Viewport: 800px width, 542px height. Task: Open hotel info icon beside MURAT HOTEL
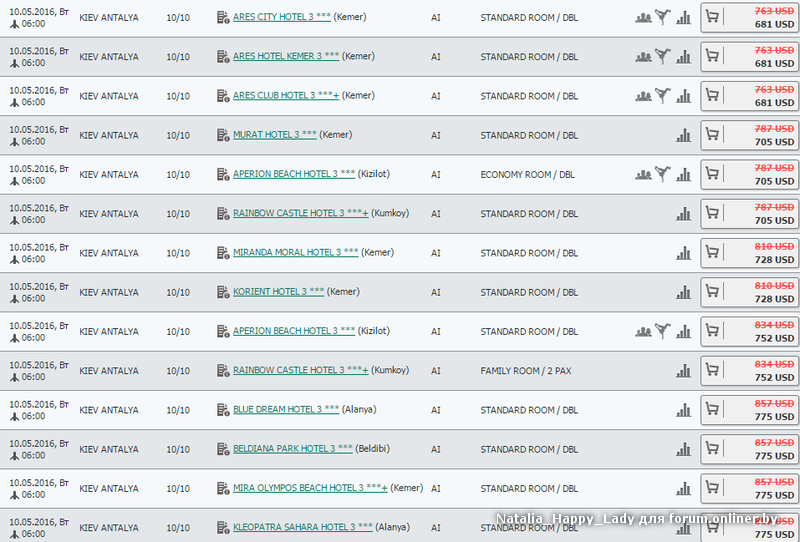click(223, 135)
